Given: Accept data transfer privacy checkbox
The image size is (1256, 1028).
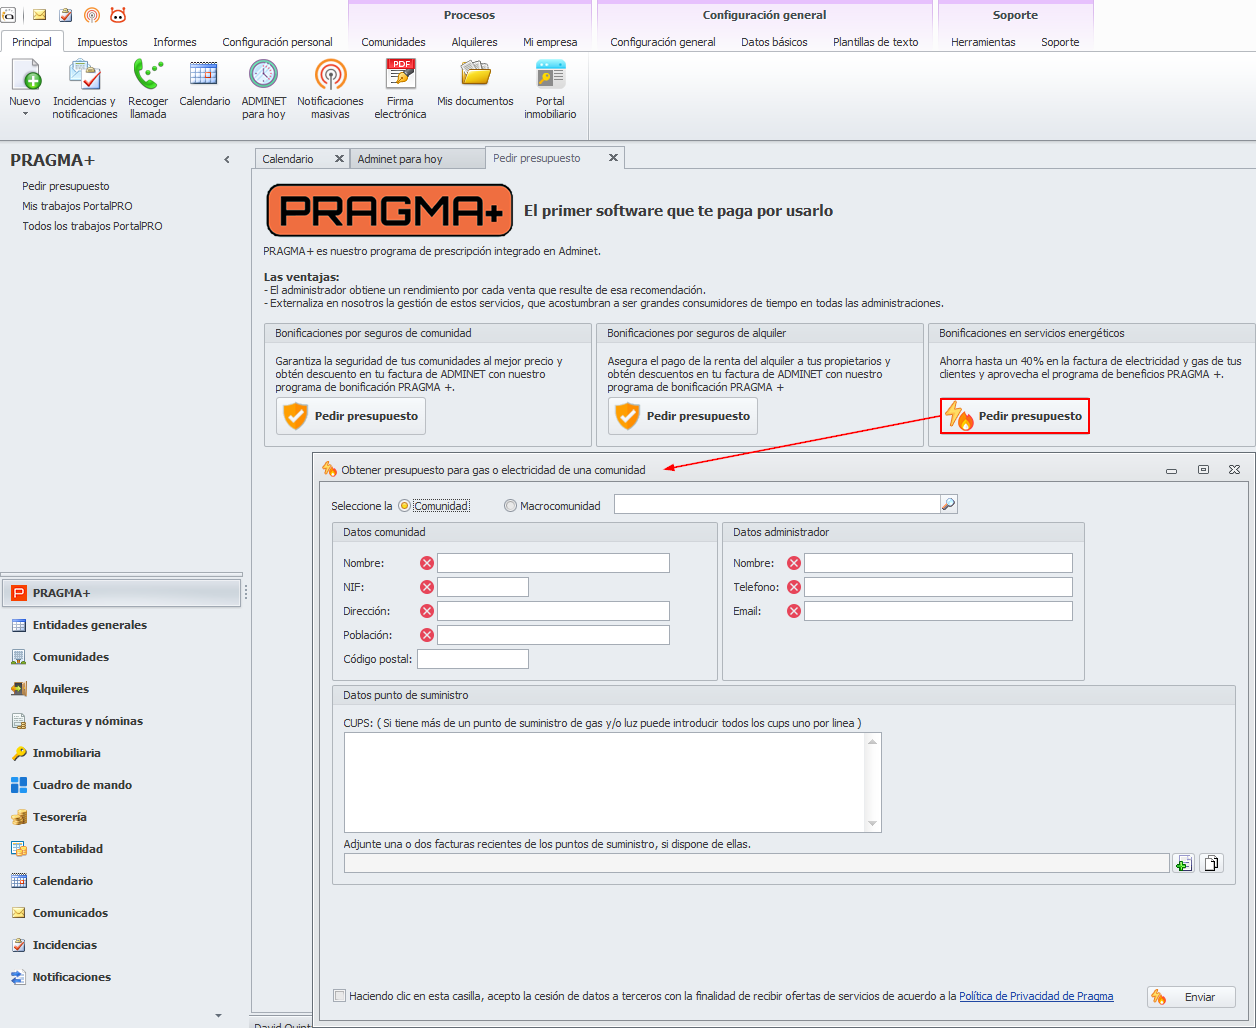Looking at the screenshot, I should (340, 996).
